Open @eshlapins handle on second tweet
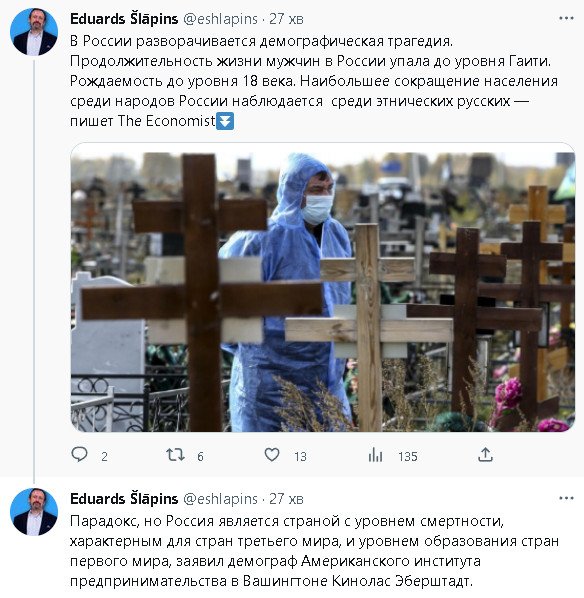 click(x=220, y=499)
